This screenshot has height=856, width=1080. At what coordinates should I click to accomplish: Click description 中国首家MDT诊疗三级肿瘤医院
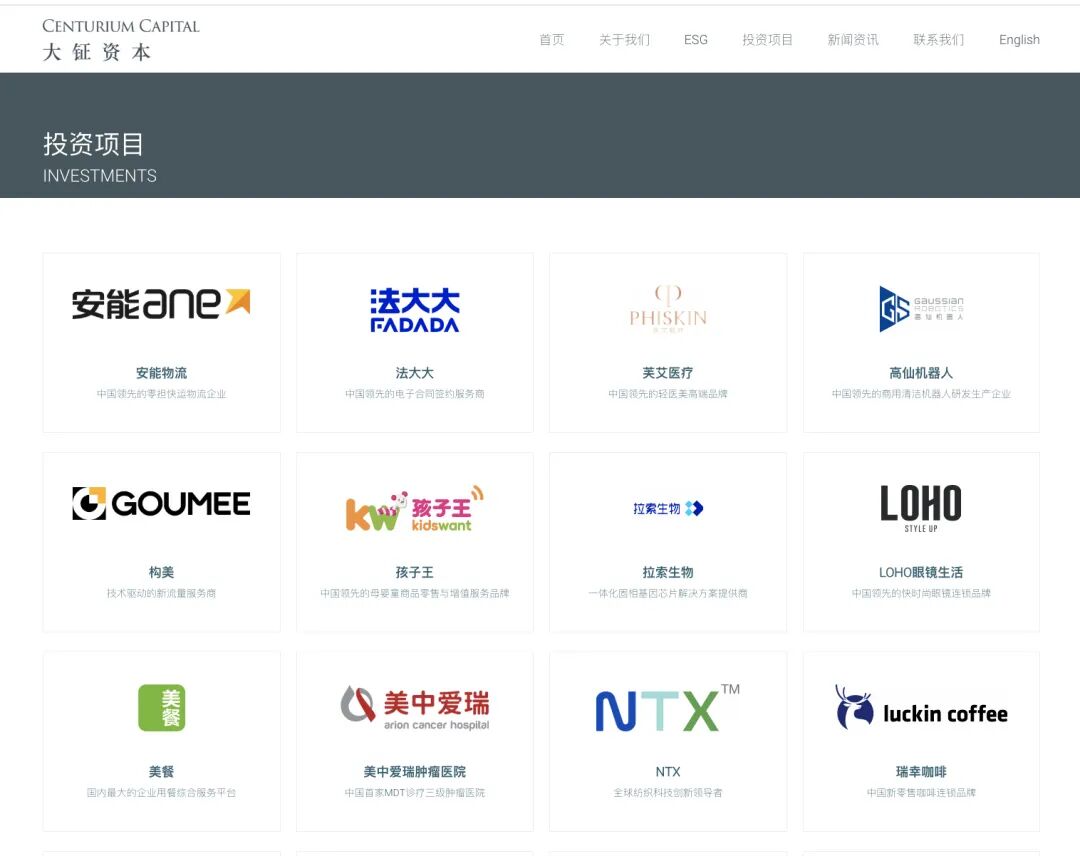[x=415, y=793]
